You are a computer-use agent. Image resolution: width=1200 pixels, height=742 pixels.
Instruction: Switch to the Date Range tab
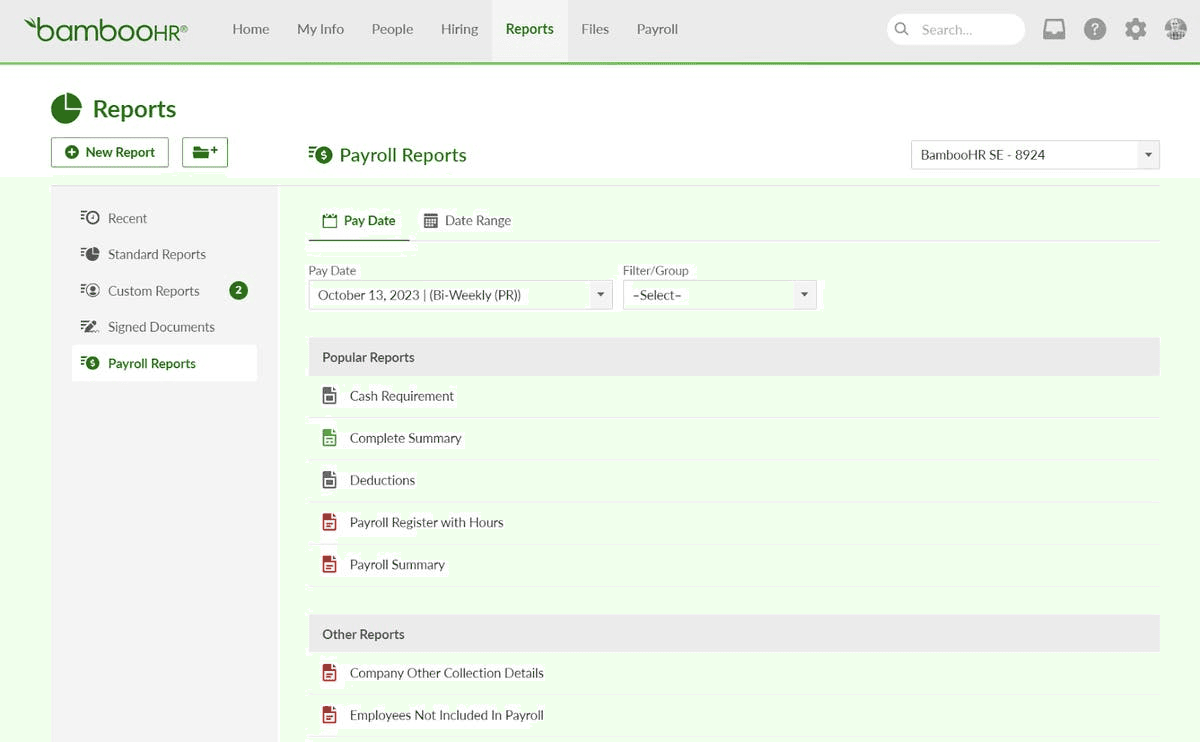tap(467, 221)
